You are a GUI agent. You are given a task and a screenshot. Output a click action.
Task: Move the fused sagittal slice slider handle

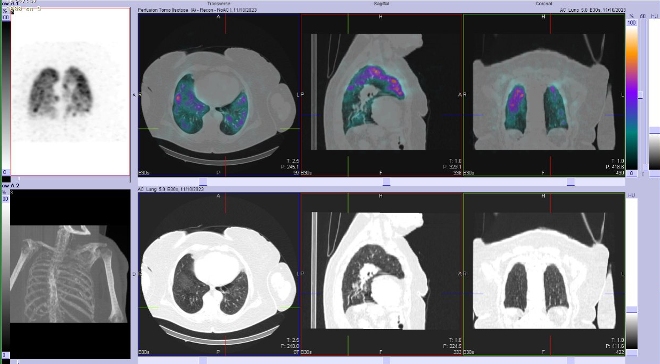tap(386, 182)
